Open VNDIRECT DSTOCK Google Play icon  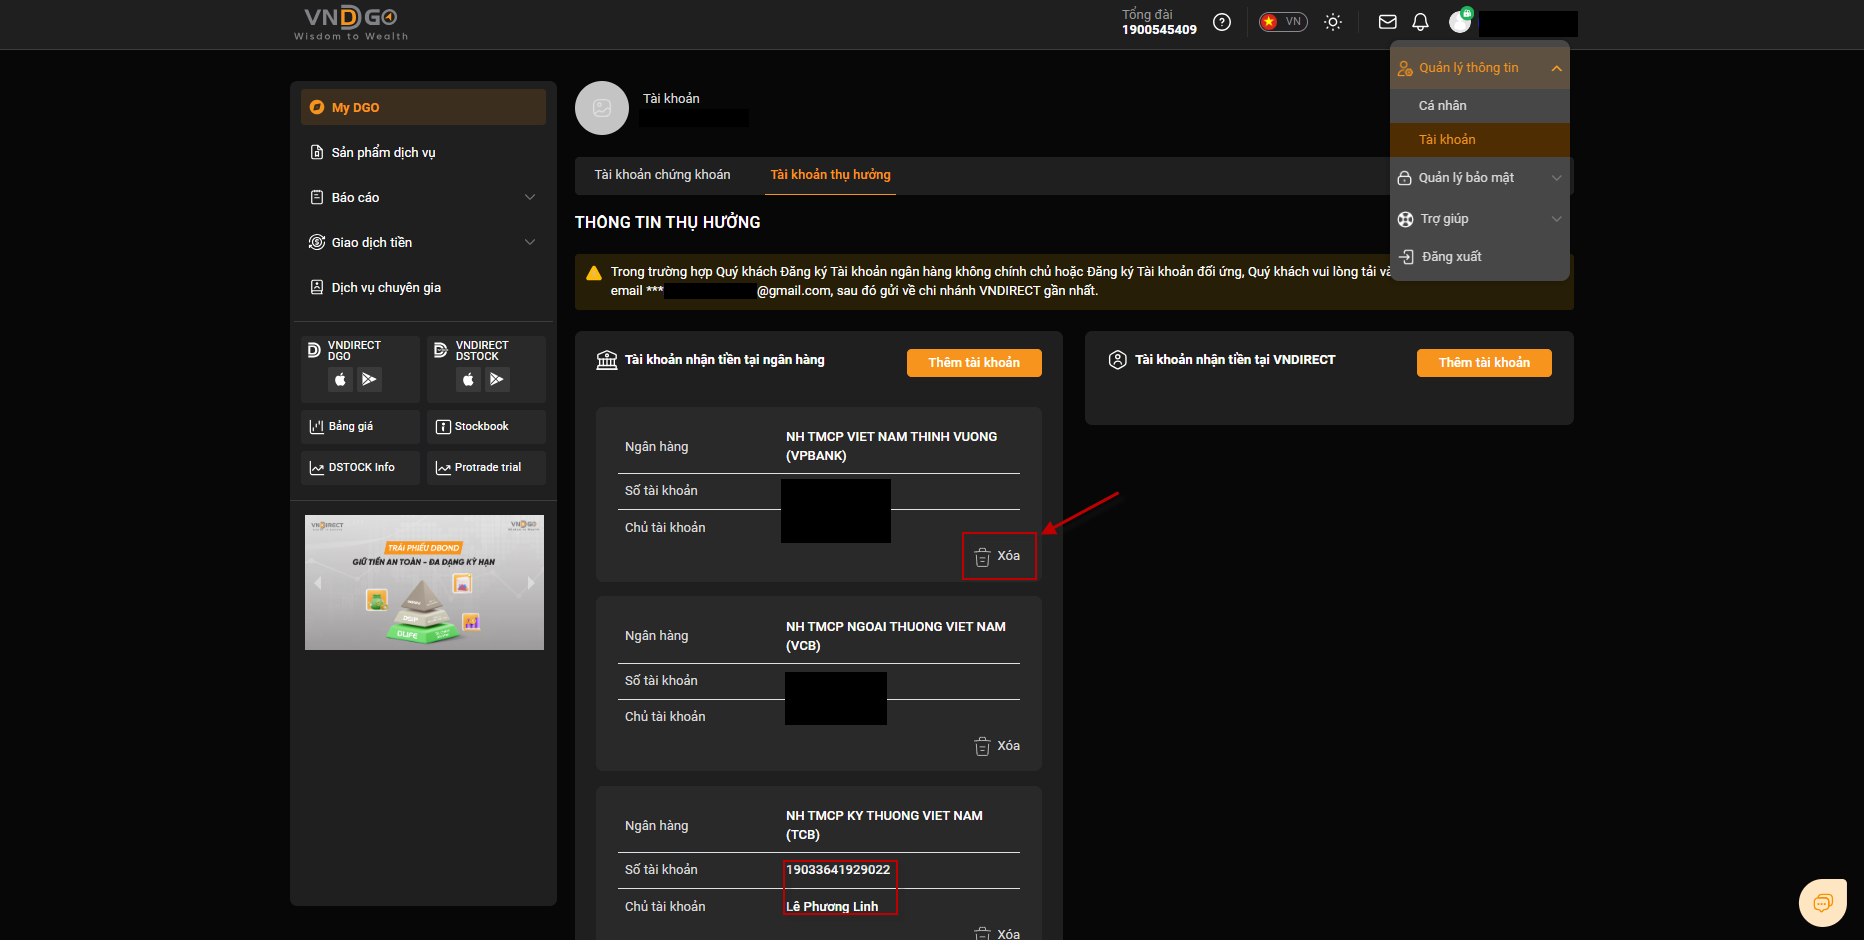[x=497, y=380]
